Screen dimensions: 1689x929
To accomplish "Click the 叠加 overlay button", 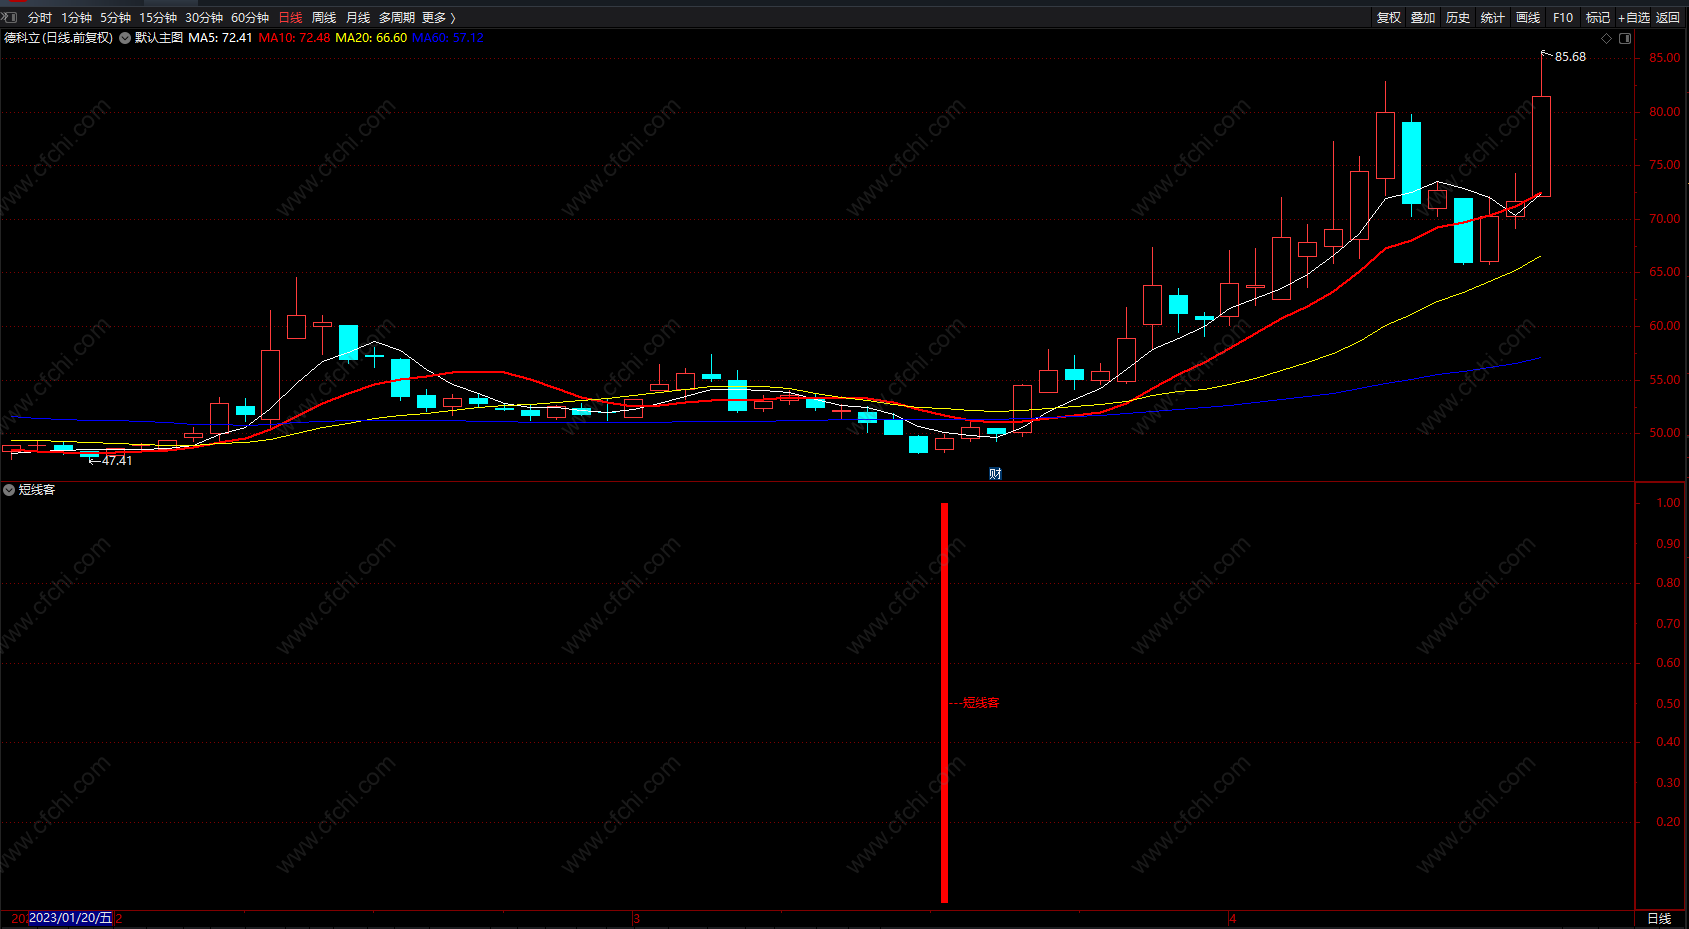I will point(1423,18).
